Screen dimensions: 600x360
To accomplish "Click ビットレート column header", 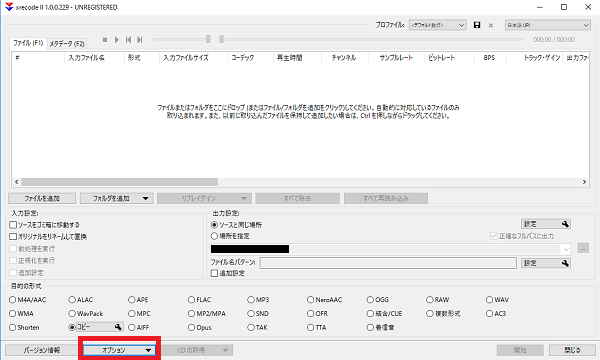I will point(442,58).
